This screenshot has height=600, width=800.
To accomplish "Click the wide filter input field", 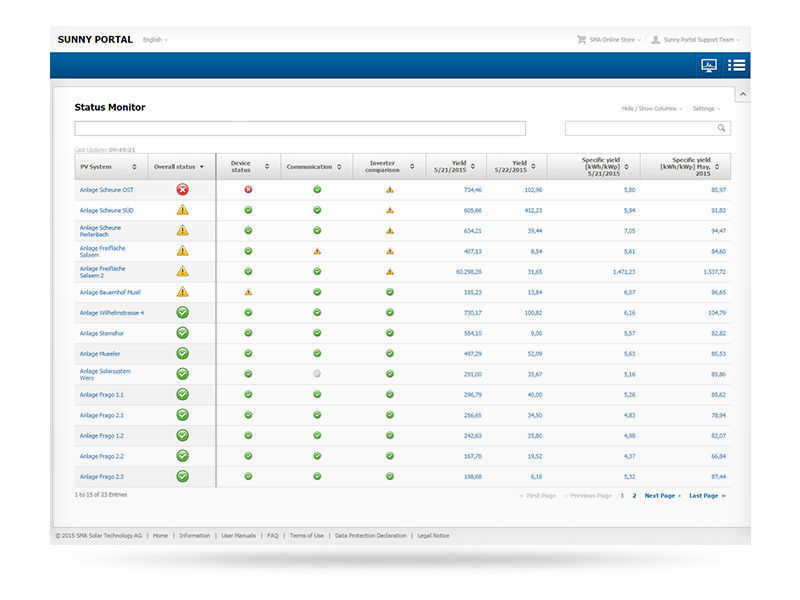I will click(299, 128).
